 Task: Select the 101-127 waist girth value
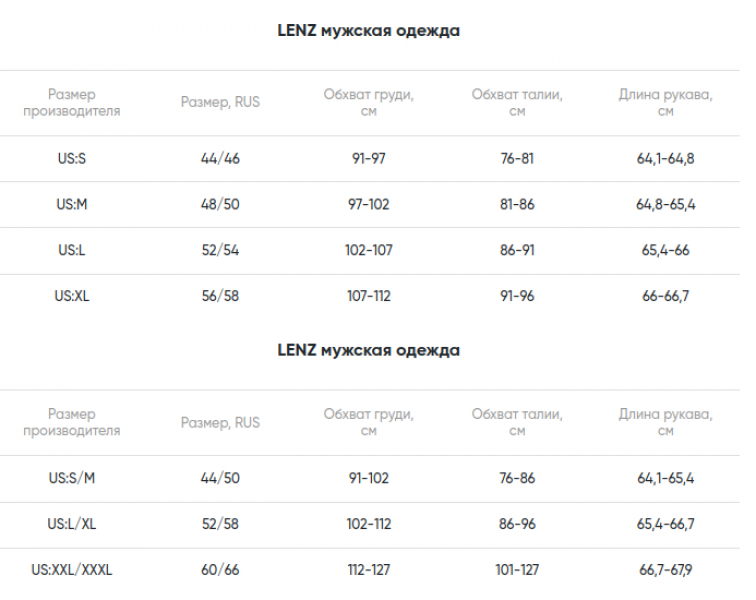[517, 570]
